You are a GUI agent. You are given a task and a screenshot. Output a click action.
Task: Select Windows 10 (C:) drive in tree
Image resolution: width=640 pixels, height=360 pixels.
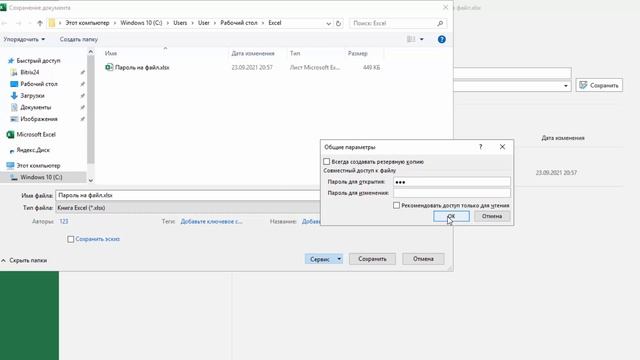tap(41, 177)
